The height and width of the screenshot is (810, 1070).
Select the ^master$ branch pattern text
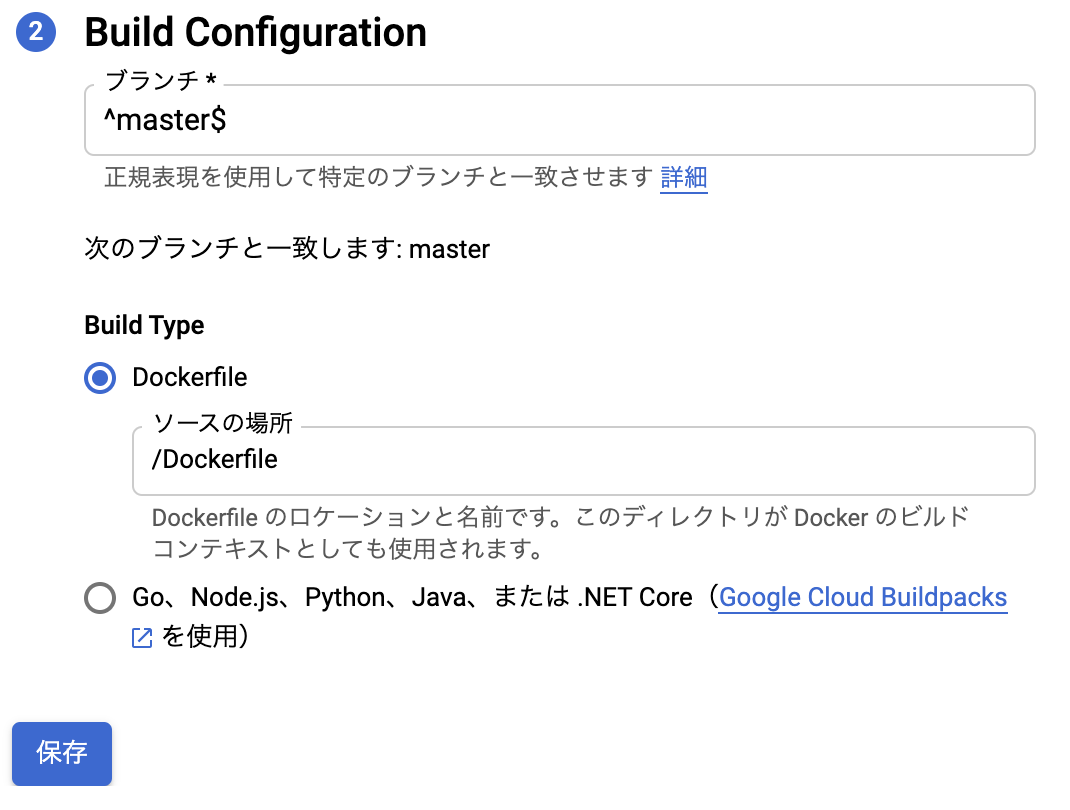click(163, 119)
